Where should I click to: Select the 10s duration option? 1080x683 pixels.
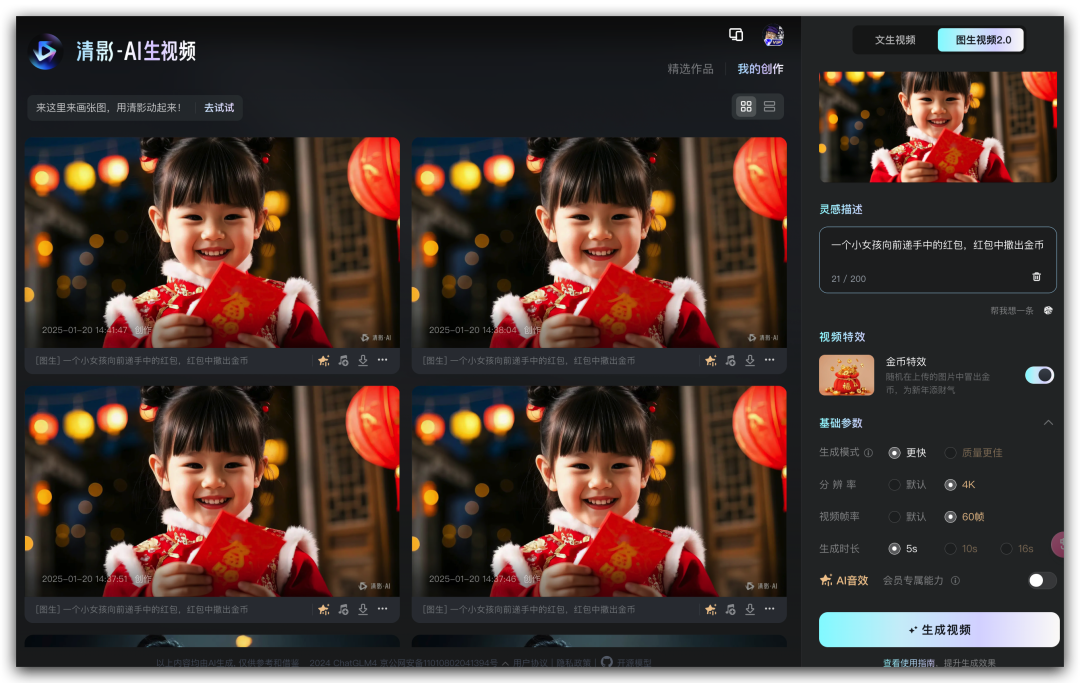click(951, 549)
